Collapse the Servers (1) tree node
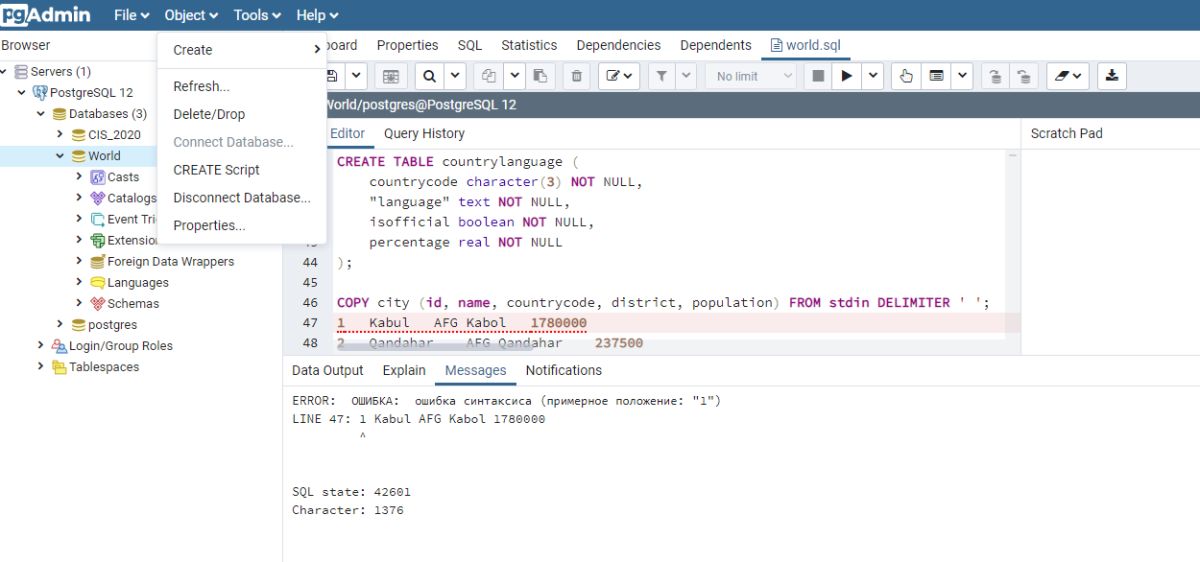The image size is (1200, 562). (x=5, y=72)
